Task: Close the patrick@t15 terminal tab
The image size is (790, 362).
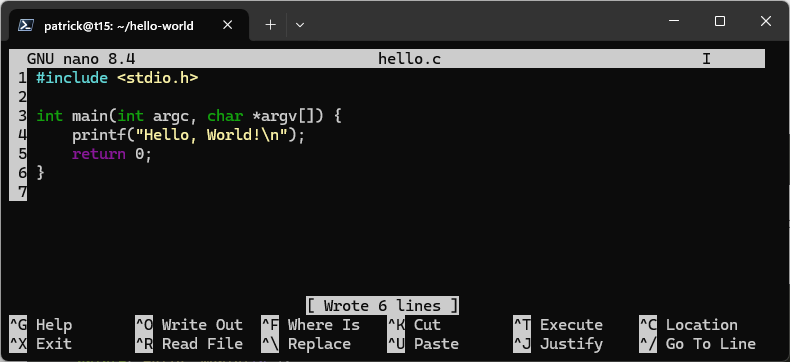Action: click(x=228, y=25)
